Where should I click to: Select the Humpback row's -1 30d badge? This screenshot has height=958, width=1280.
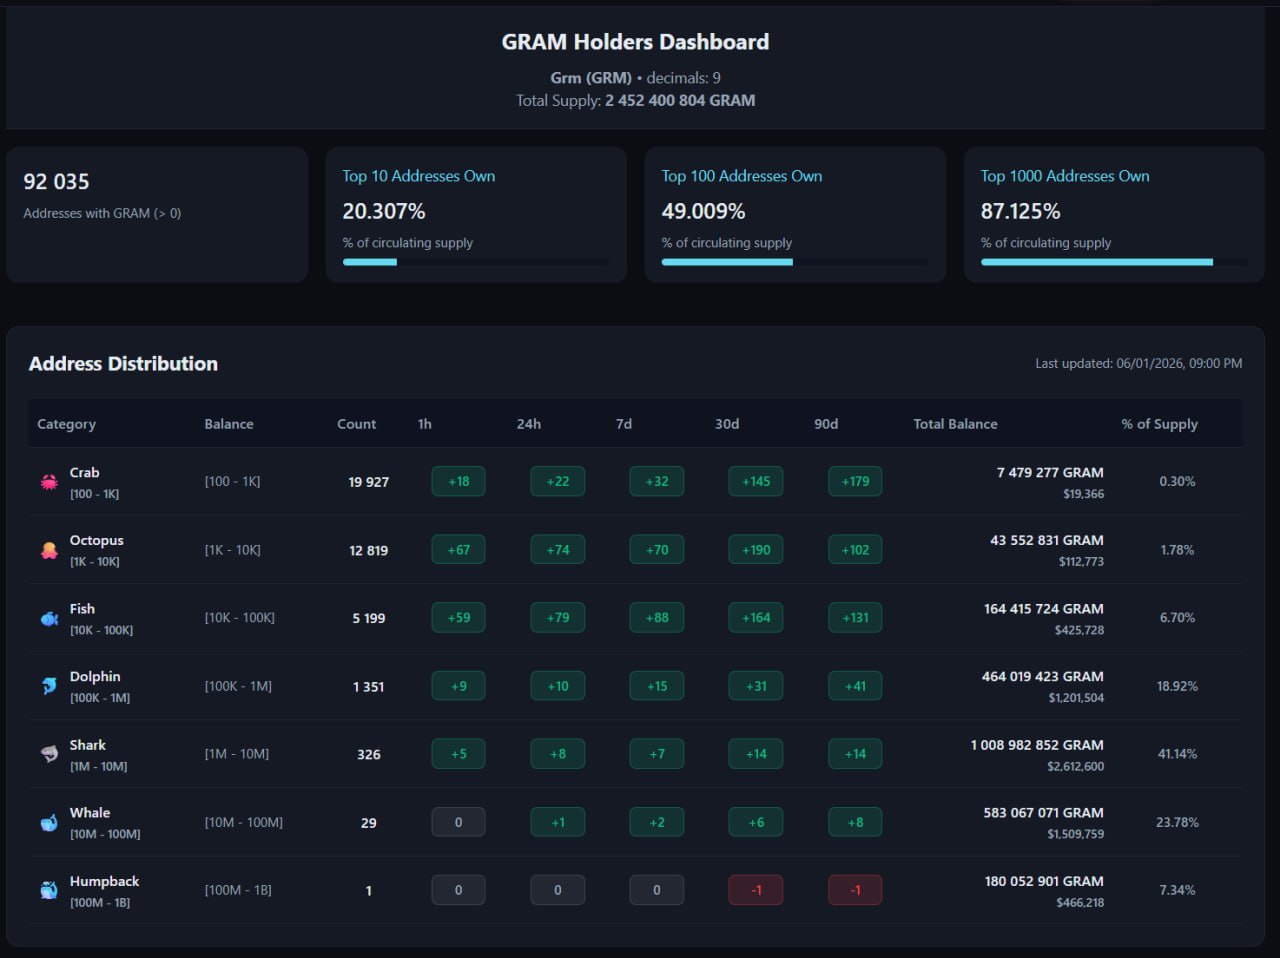click(x=756, y=890)
